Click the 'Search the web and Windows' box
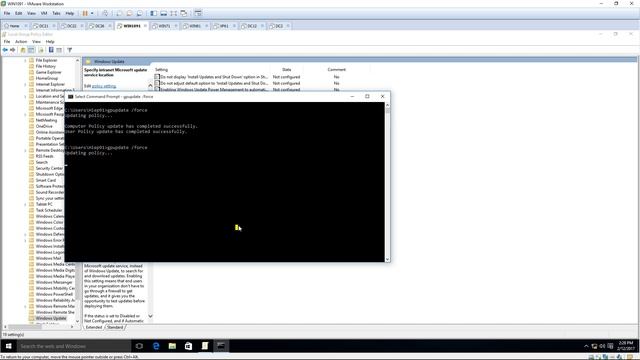Viewport: 640px width, 360px height. 73,346
